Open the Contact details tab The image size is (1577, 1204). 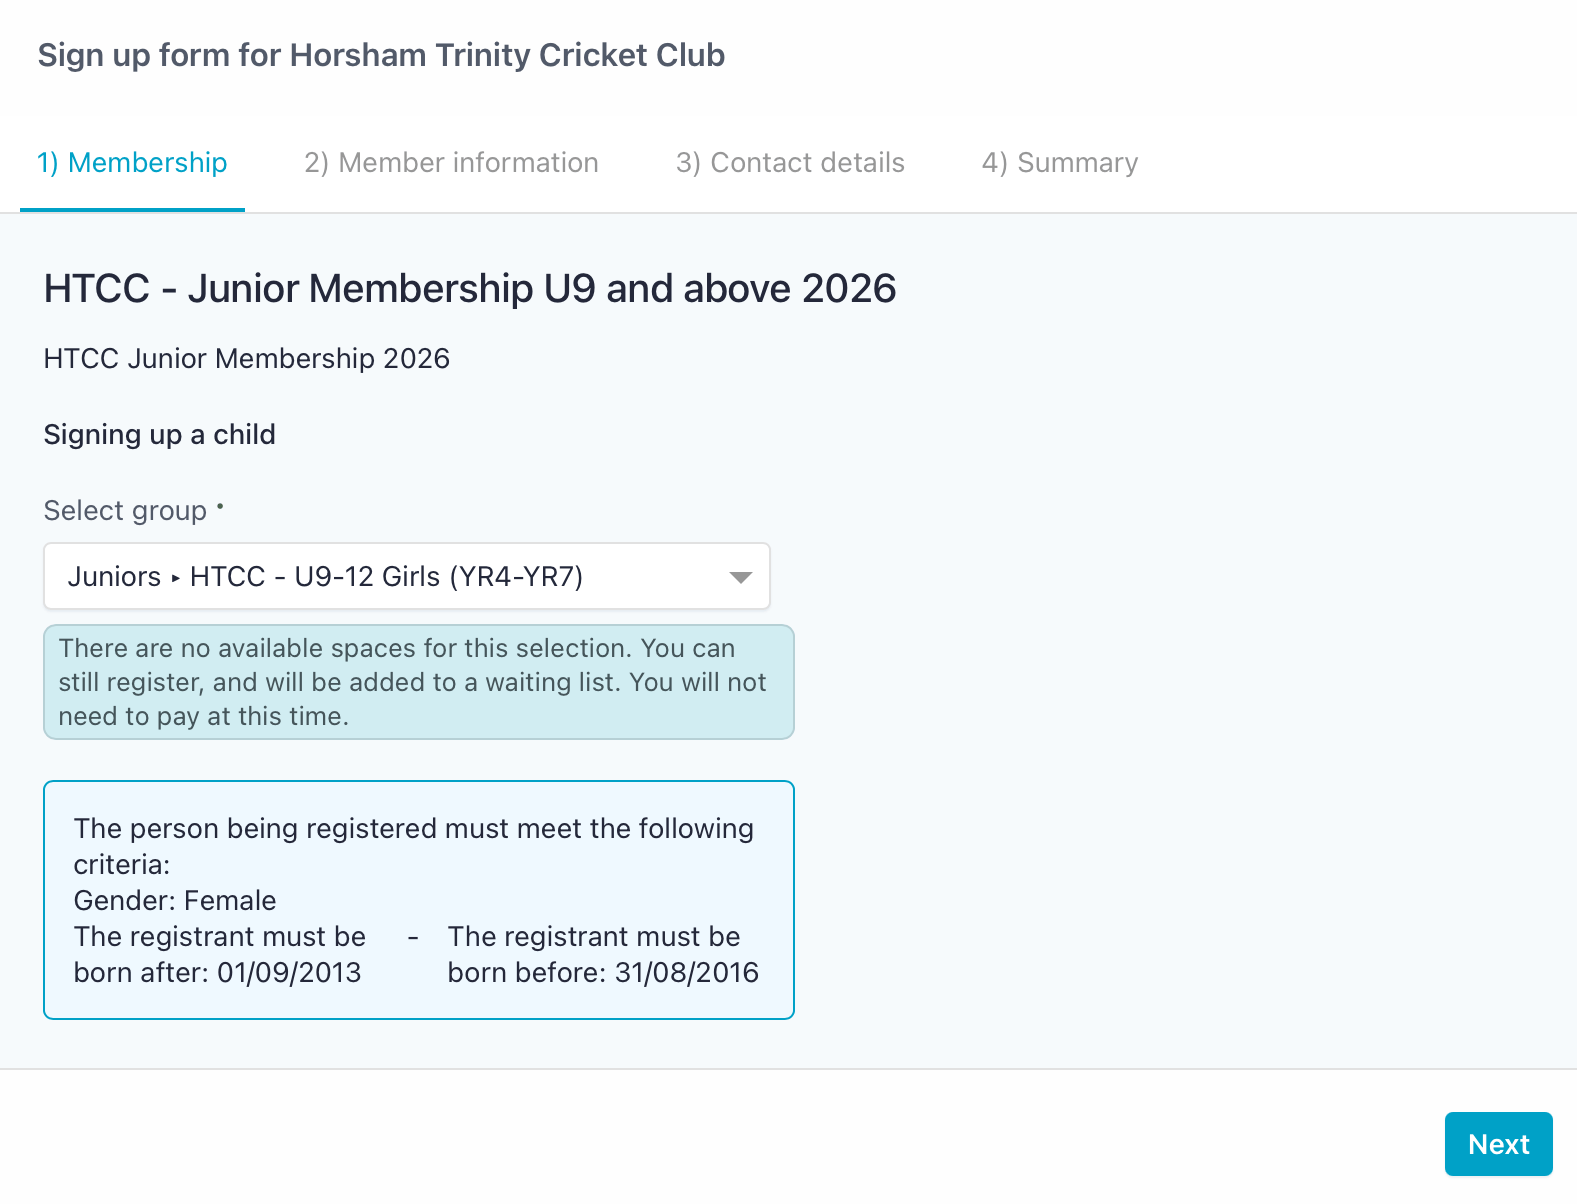pos(790,163)
